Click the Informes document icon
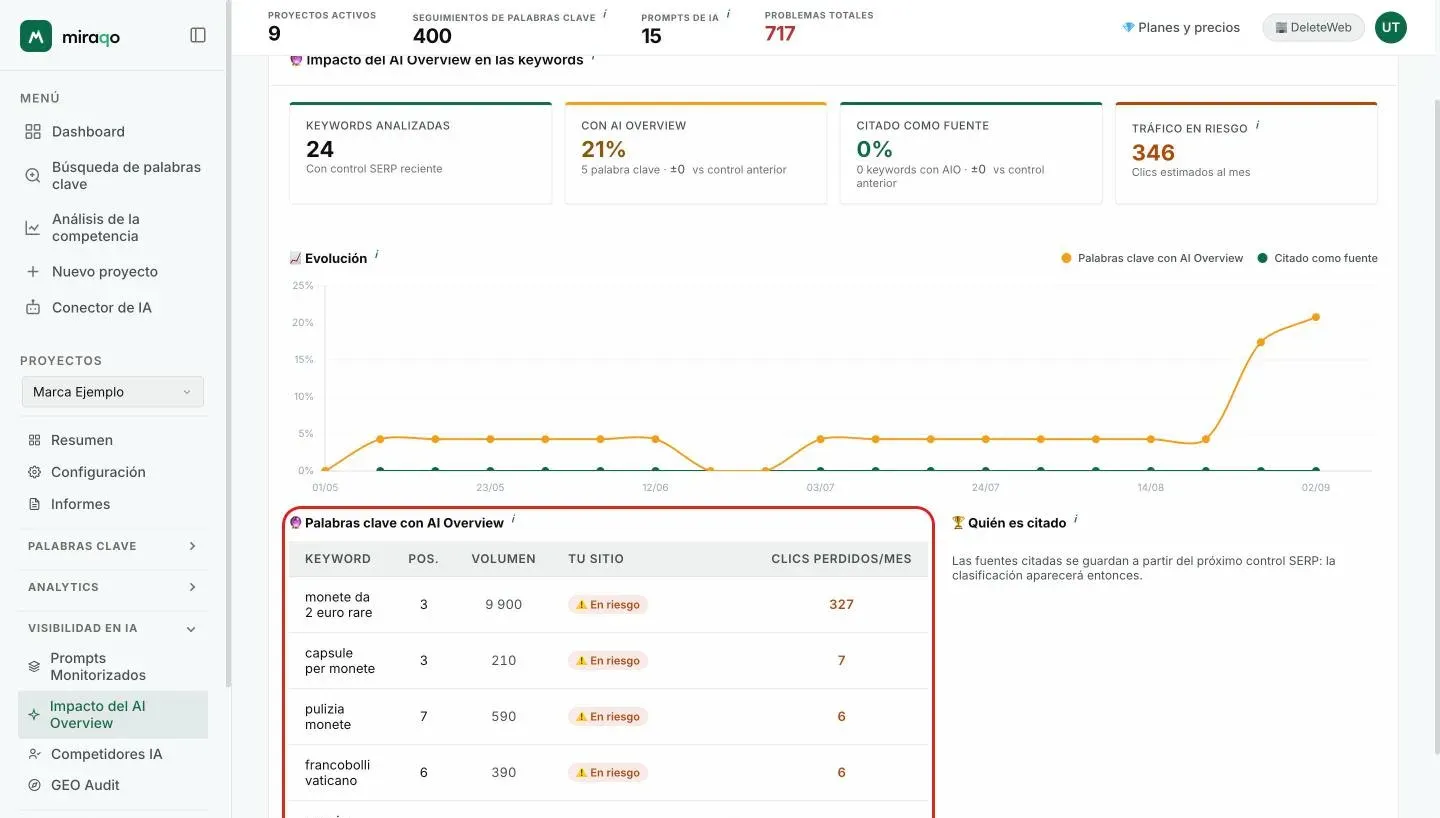The height and width of the screenshot is (818, 1440). point(34,504)
